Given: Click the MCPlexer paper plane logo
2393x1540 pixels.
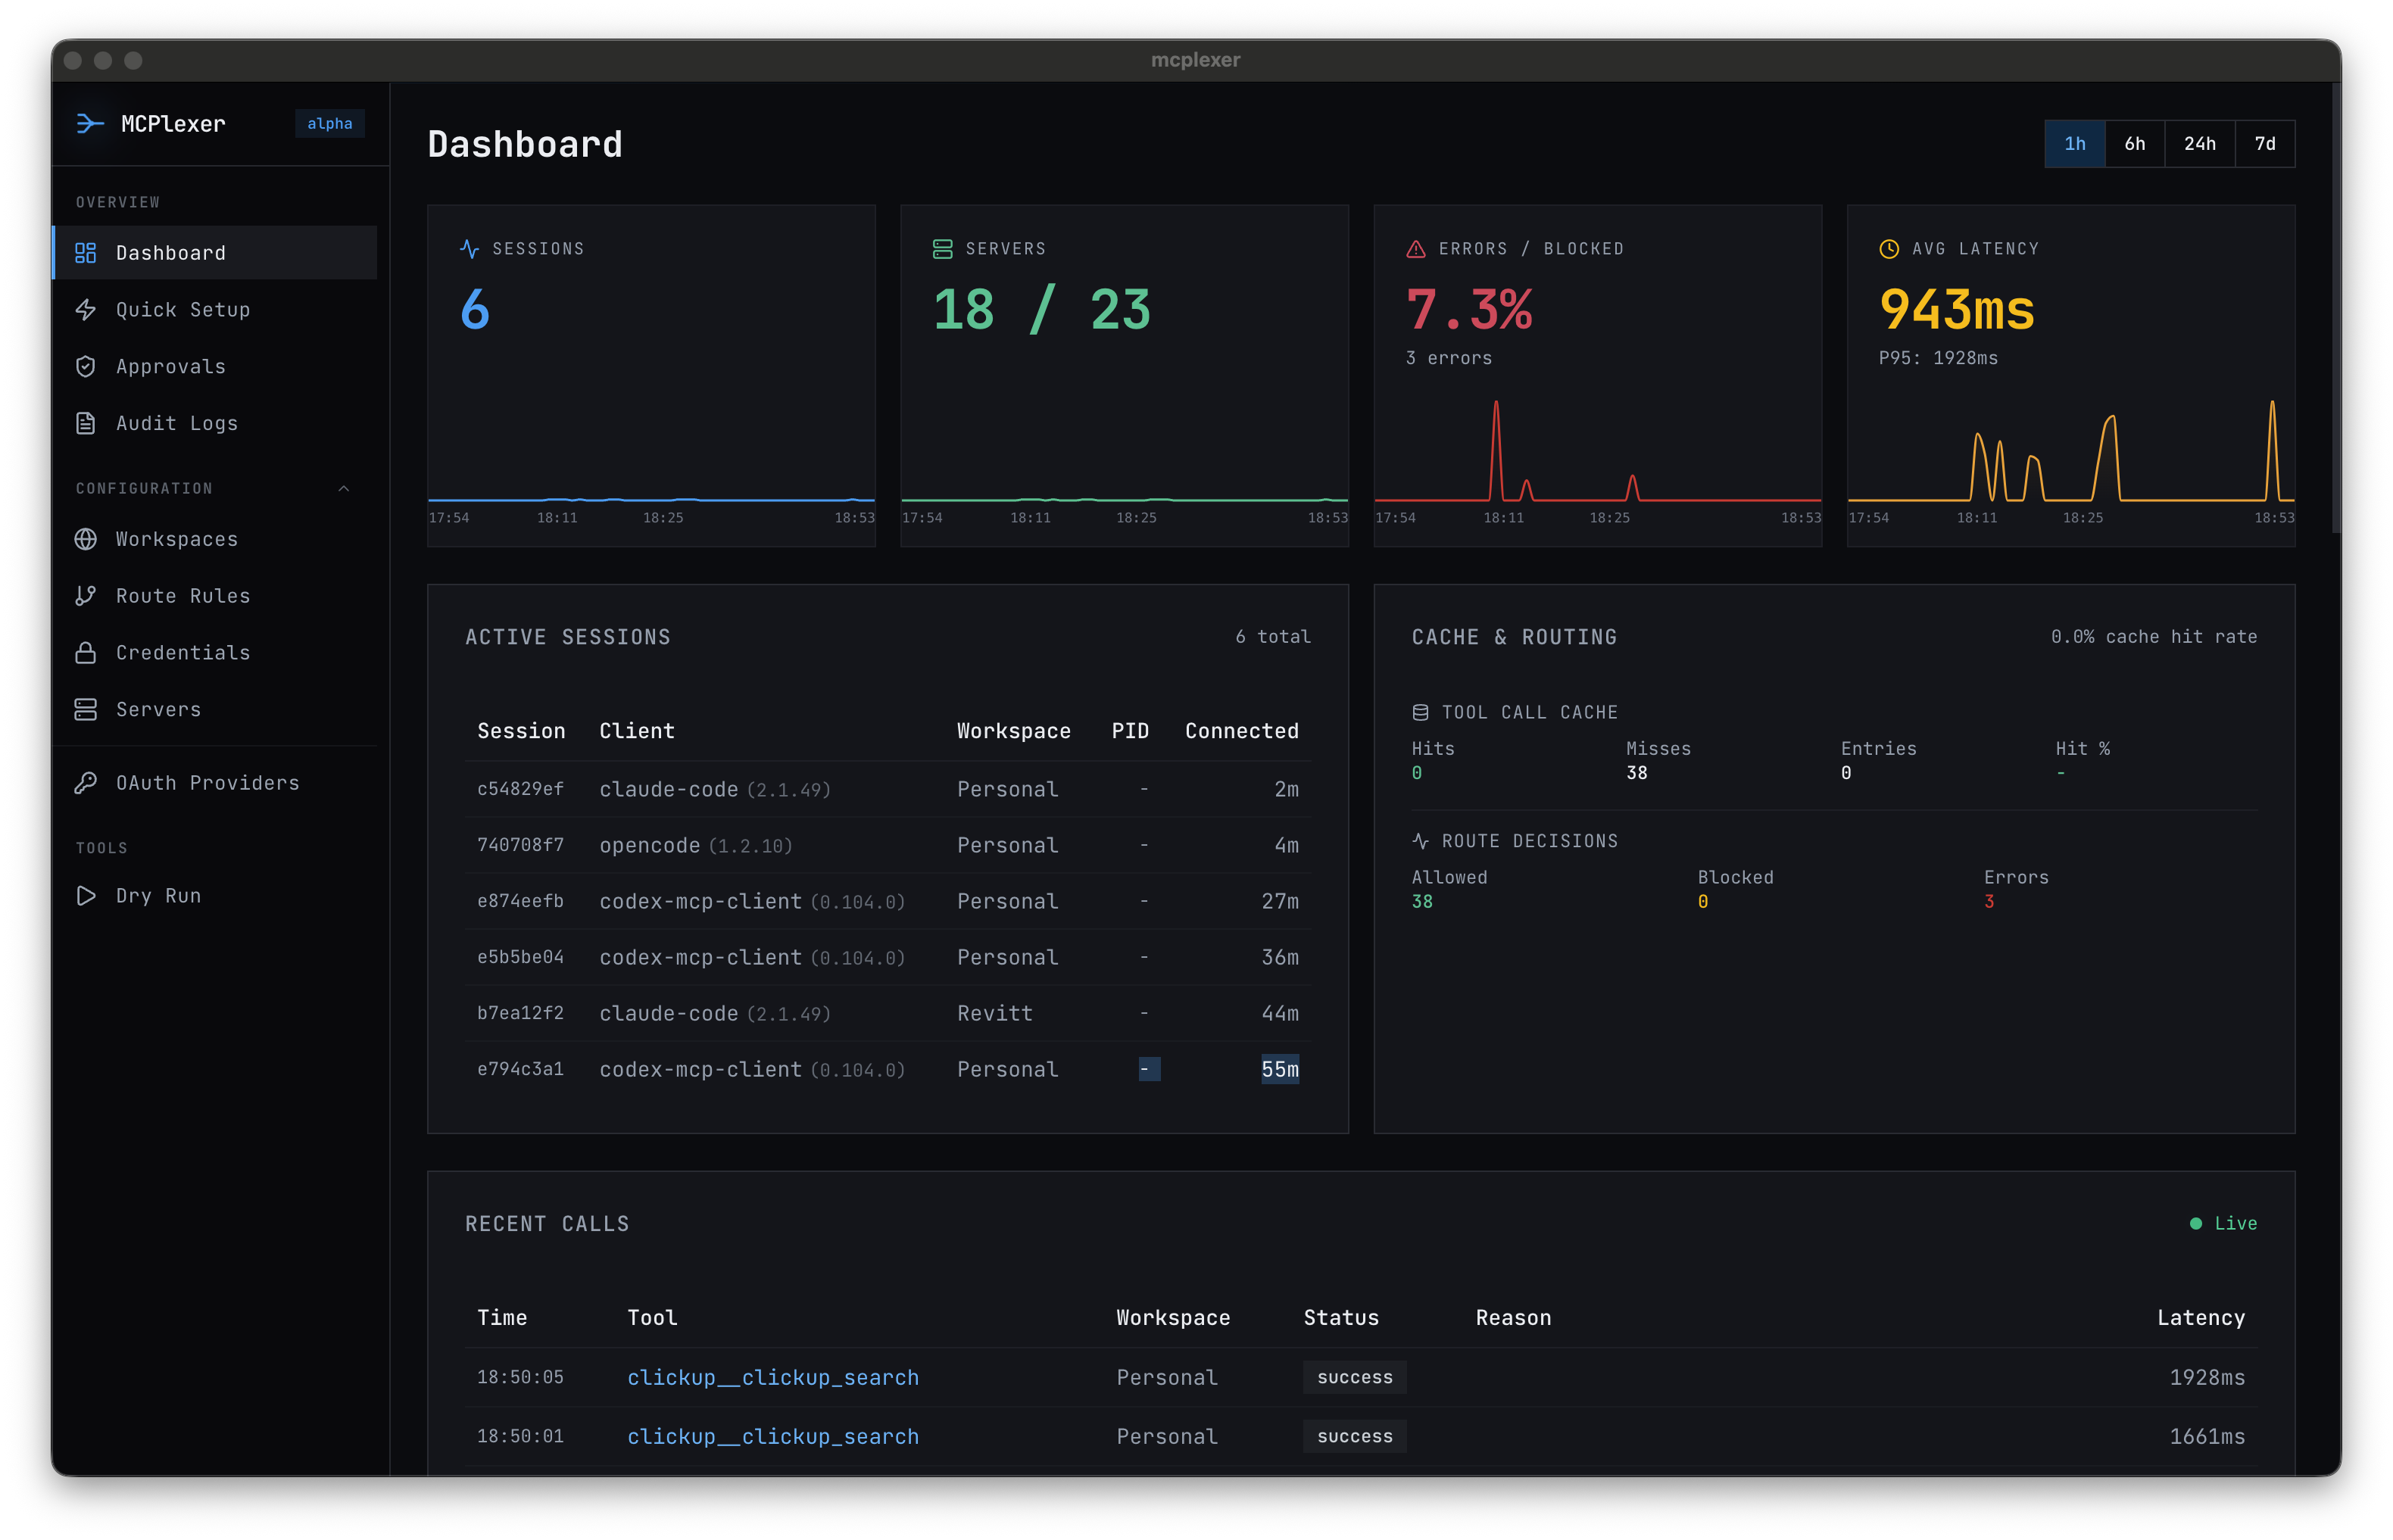Looking at the screenshot, I should (89, 123).
